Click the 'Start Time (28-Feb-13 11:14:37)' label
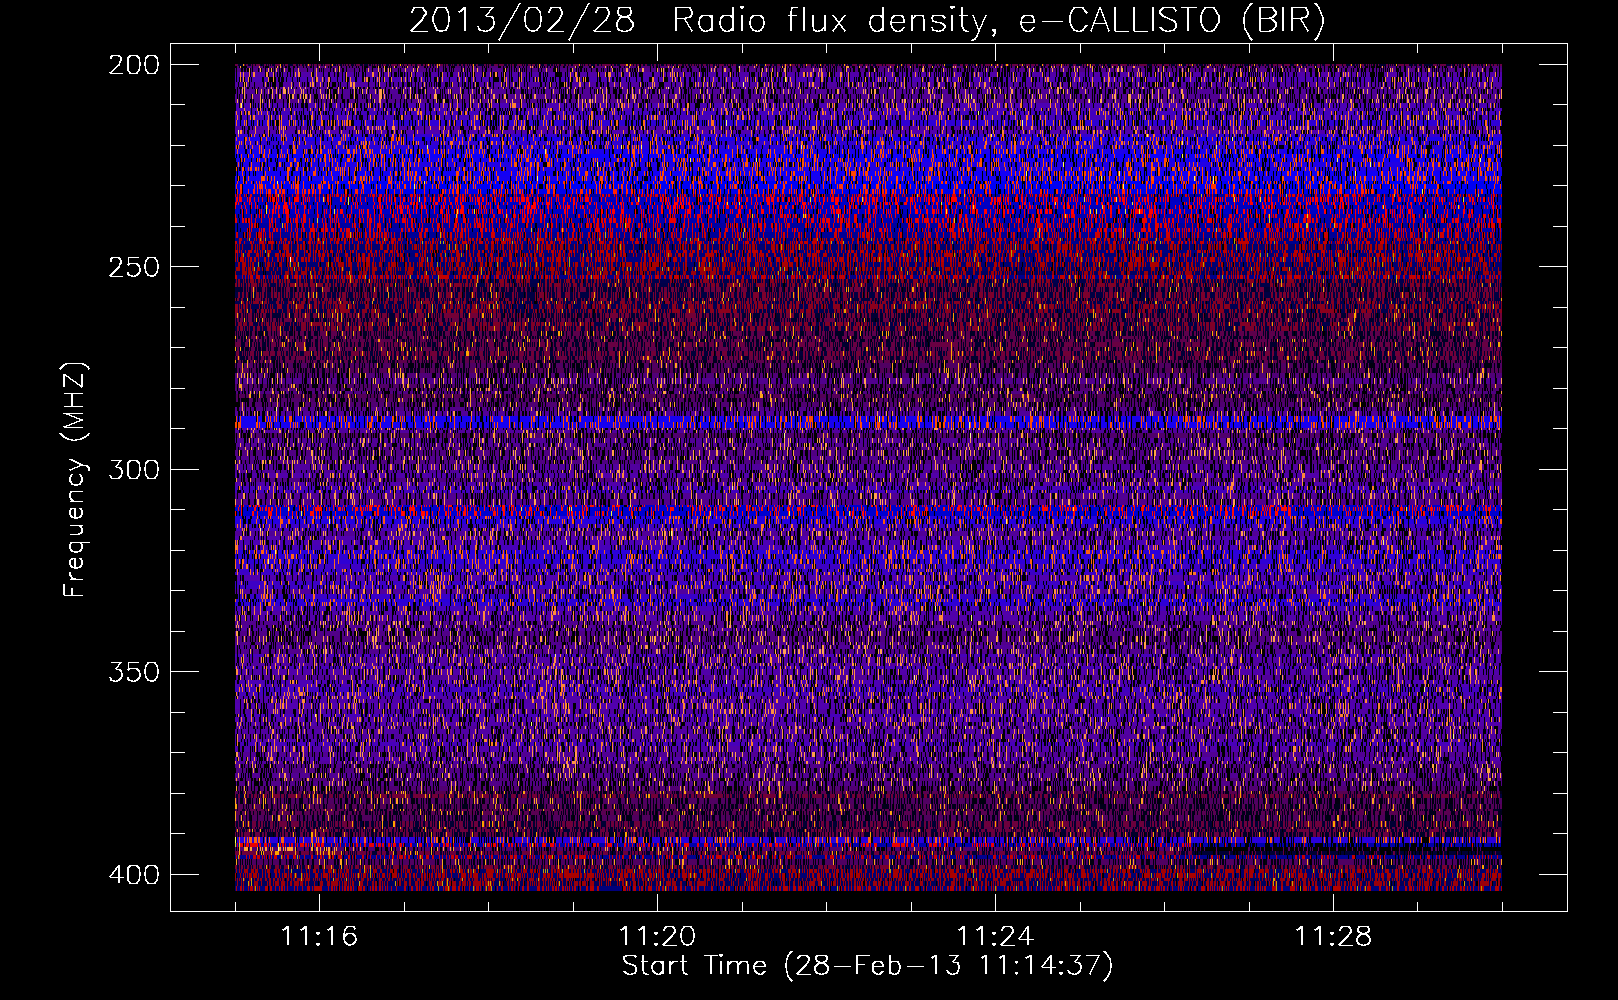 (867, 966)
